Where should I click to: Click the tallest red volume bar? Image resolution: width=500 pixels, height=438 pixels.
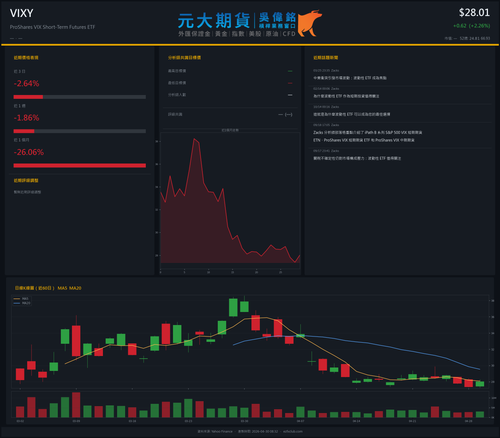point(76,405)
